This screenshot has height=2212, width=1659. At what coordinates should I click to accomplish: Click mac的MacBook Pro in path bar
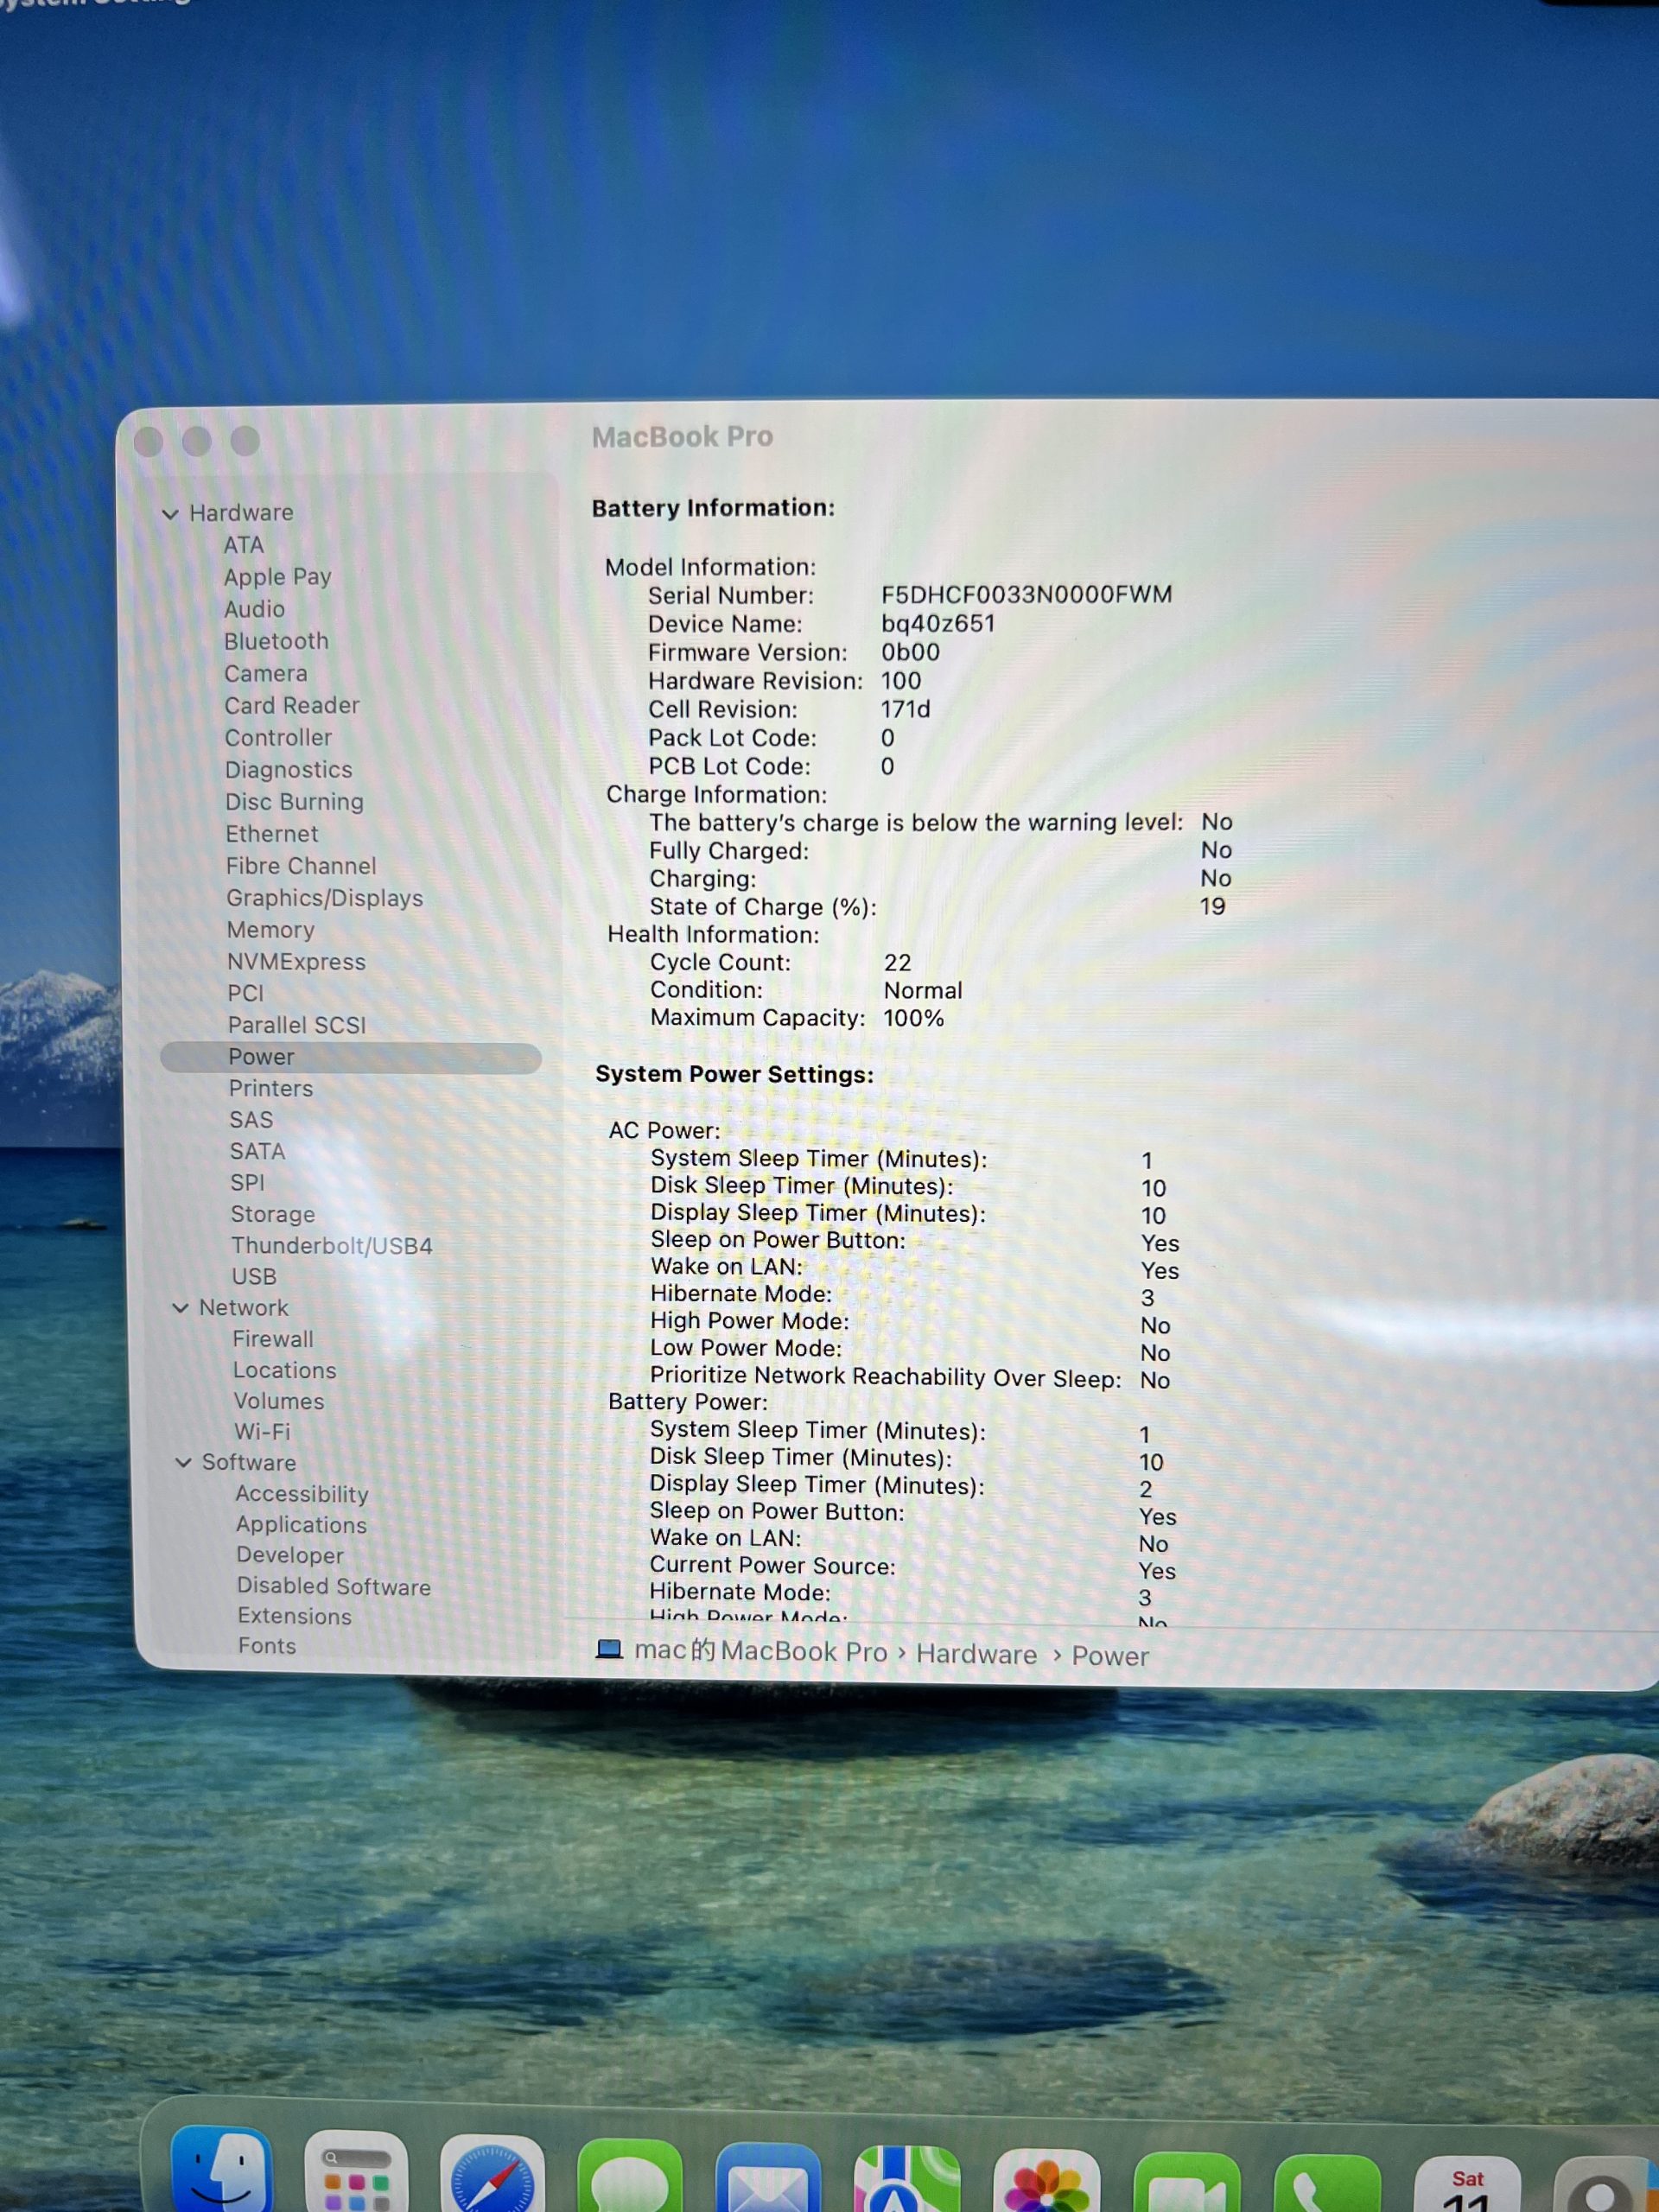point(760,1650)
